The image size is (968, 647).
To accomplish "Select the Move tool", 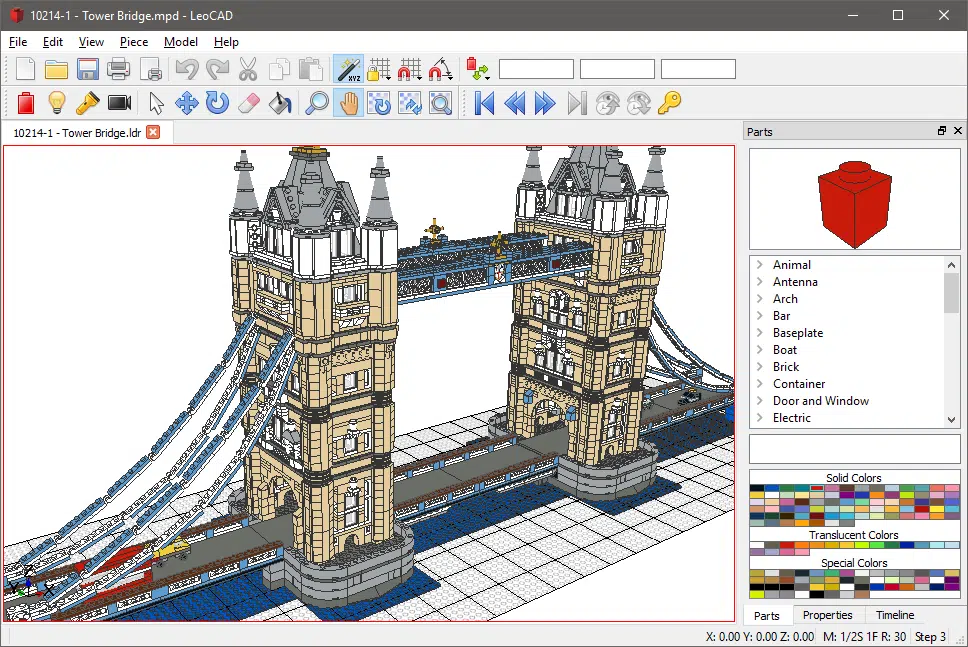I will [186, 103].
